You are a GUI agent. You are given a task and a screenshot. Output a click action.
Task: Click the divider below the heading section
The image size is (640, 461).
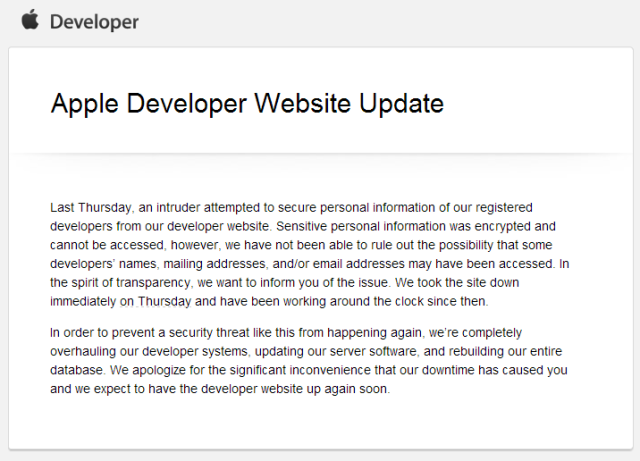pyautogui.click(x=321, y=154)
